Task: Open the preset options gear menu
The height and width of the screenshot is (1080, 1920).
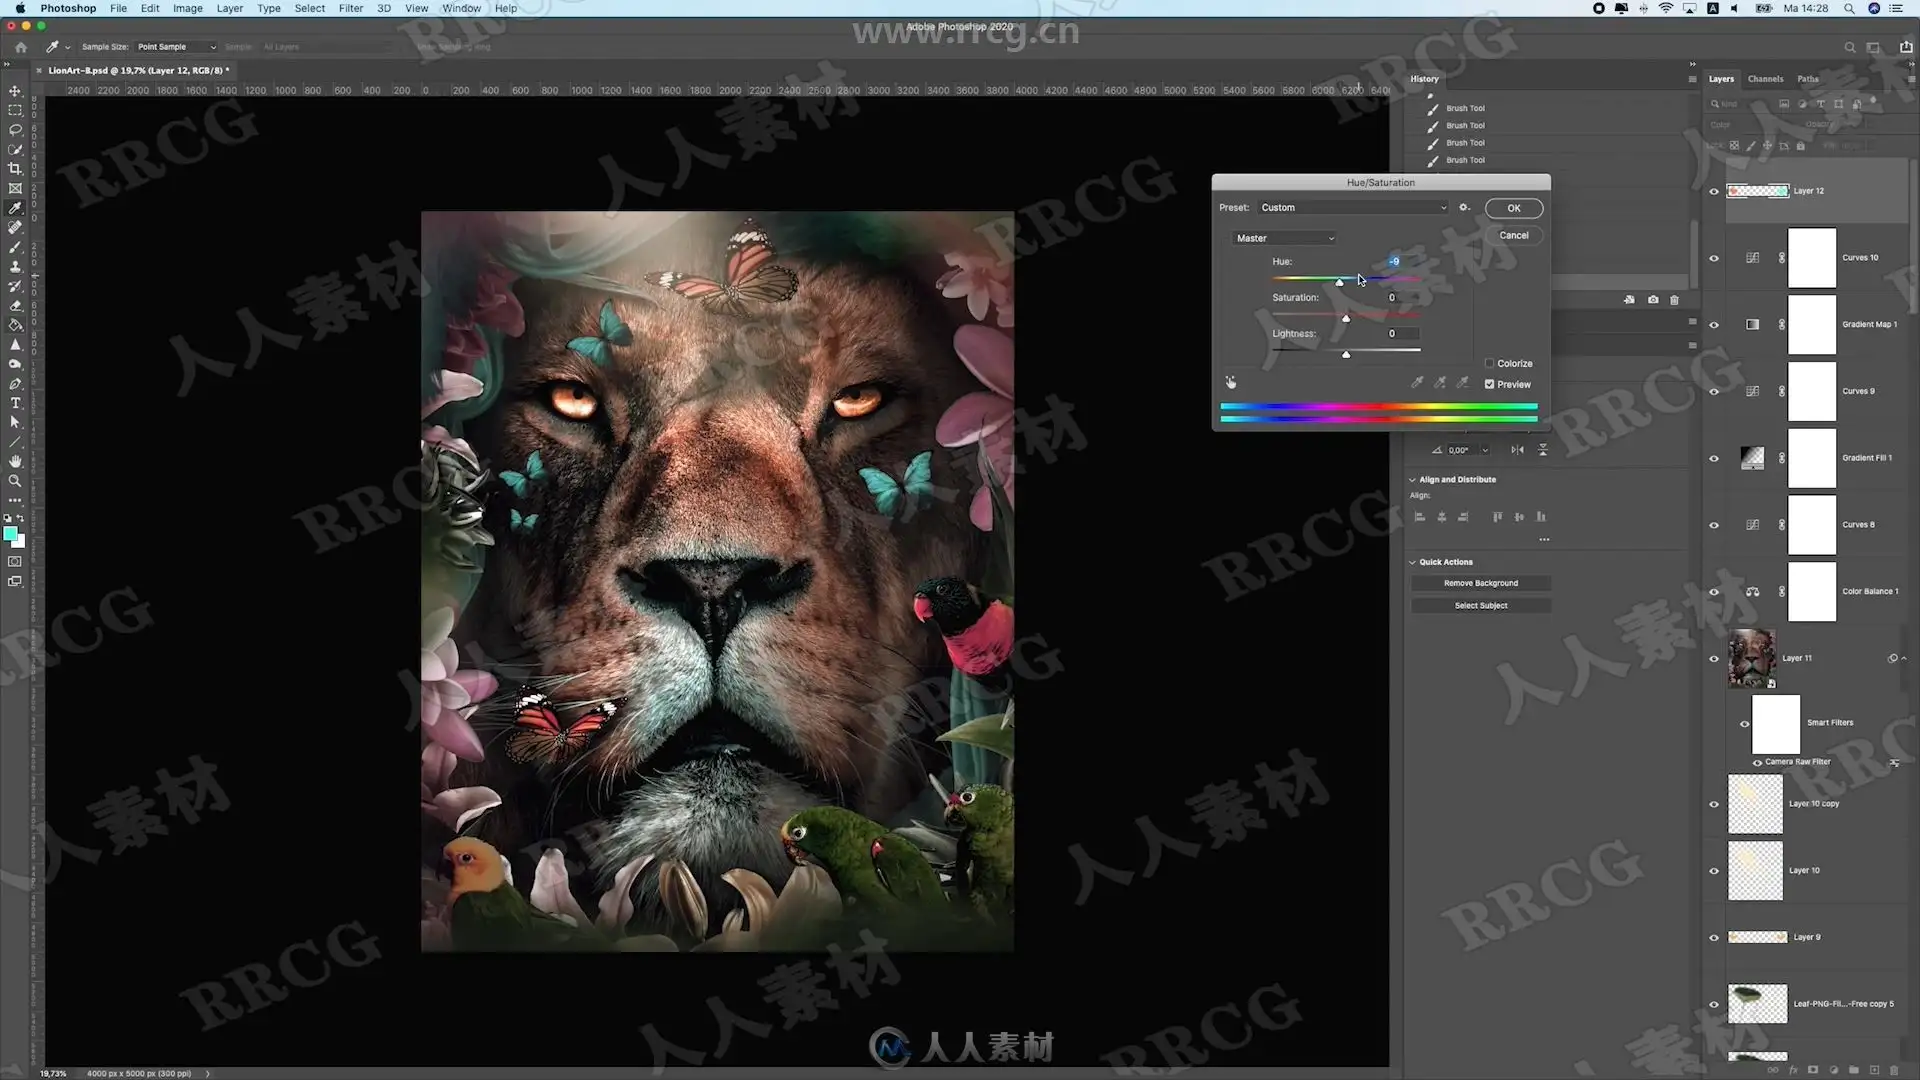Action: (1464, 208)
